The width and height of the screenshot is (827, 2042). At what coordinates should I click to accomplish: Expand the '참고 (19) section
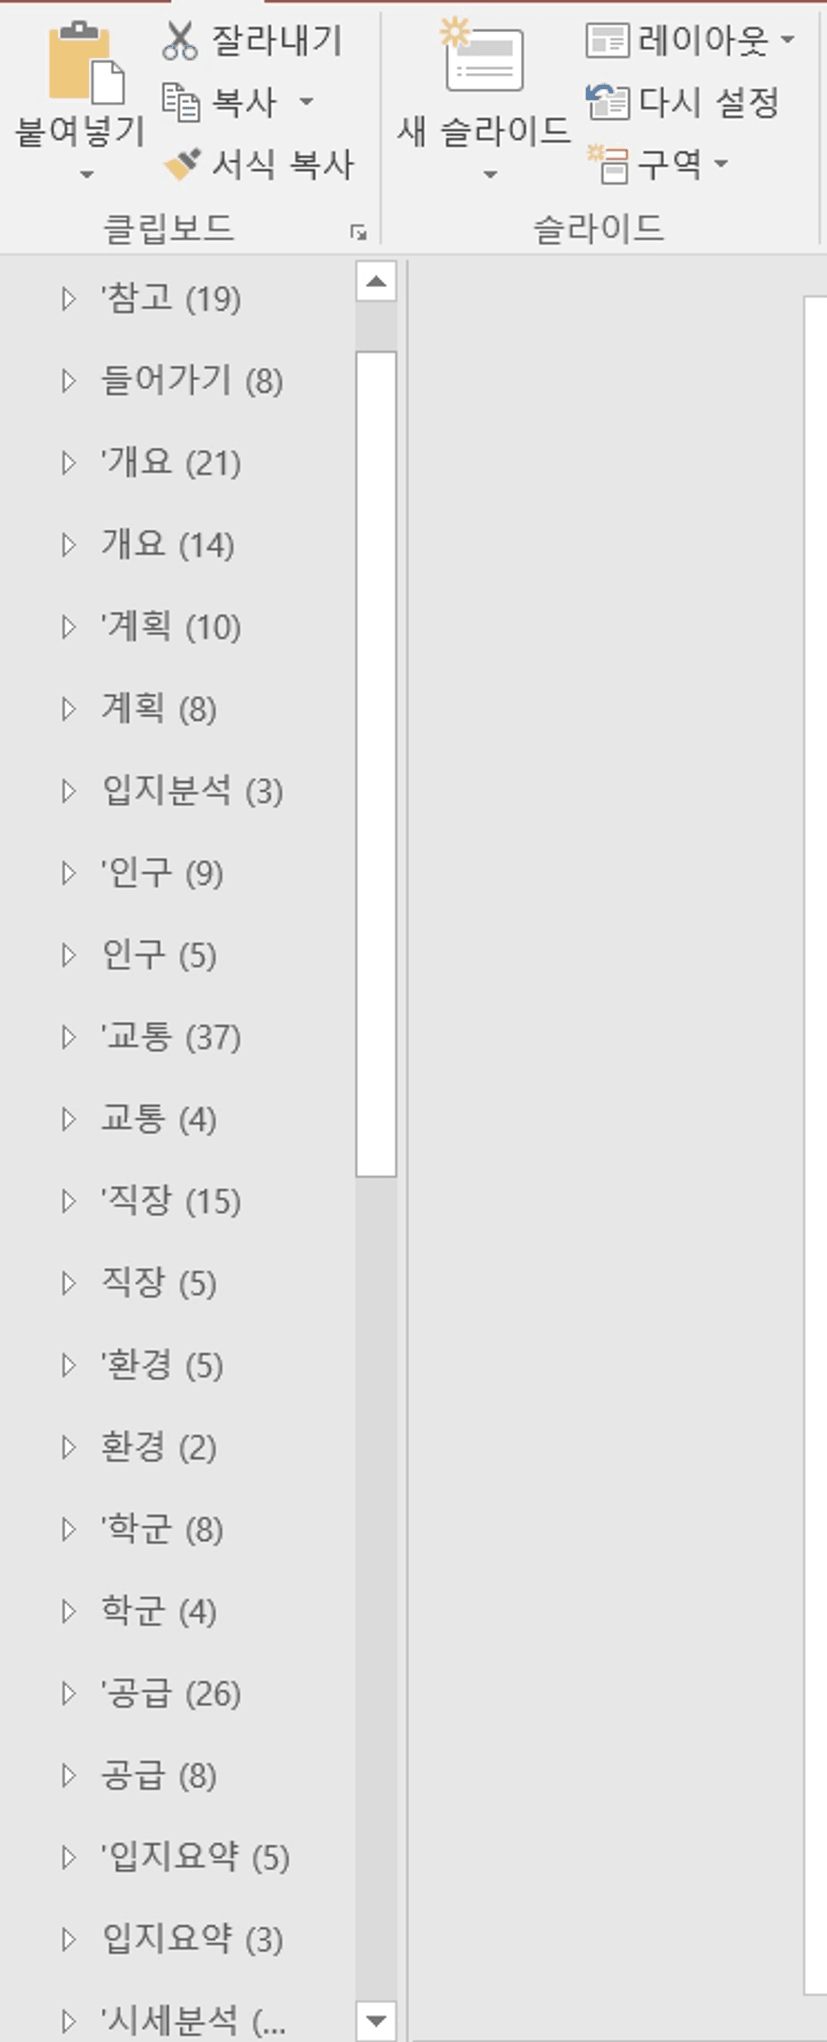point(68,298)
